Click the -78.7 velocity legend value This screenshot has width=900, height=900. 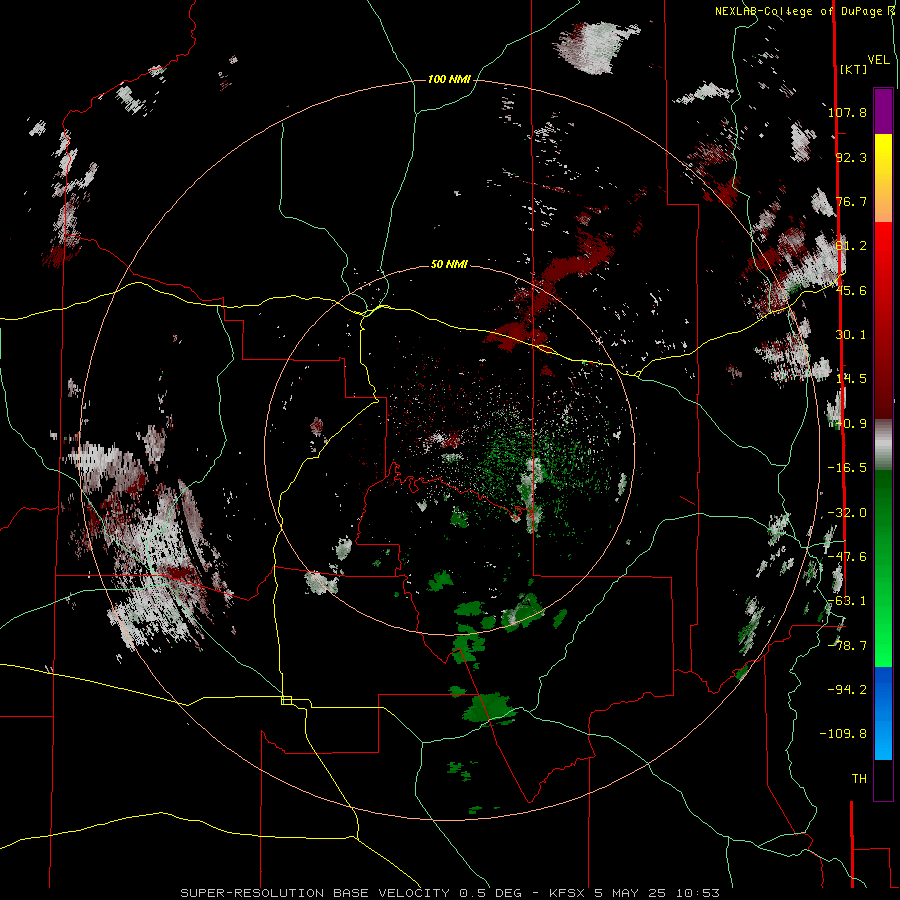(847, 646)
